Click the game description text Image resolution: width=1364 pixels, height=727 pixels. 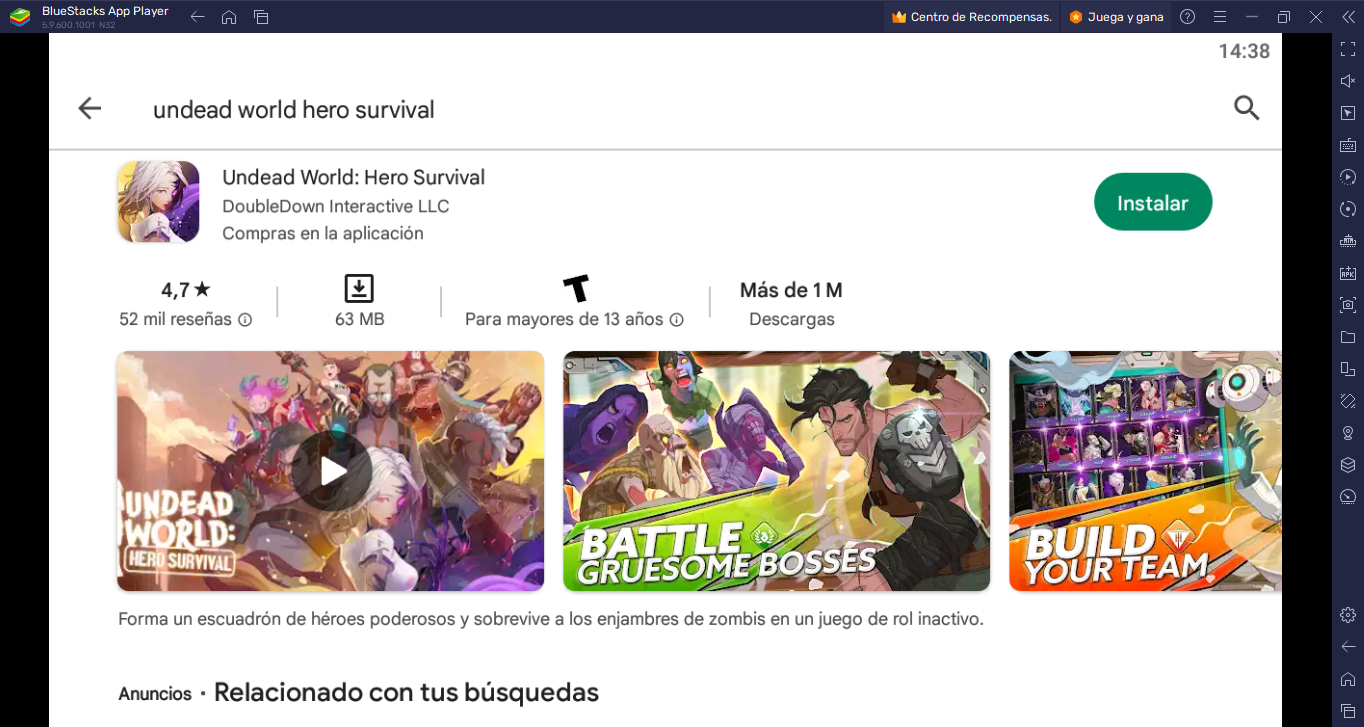tap(551, 619)
